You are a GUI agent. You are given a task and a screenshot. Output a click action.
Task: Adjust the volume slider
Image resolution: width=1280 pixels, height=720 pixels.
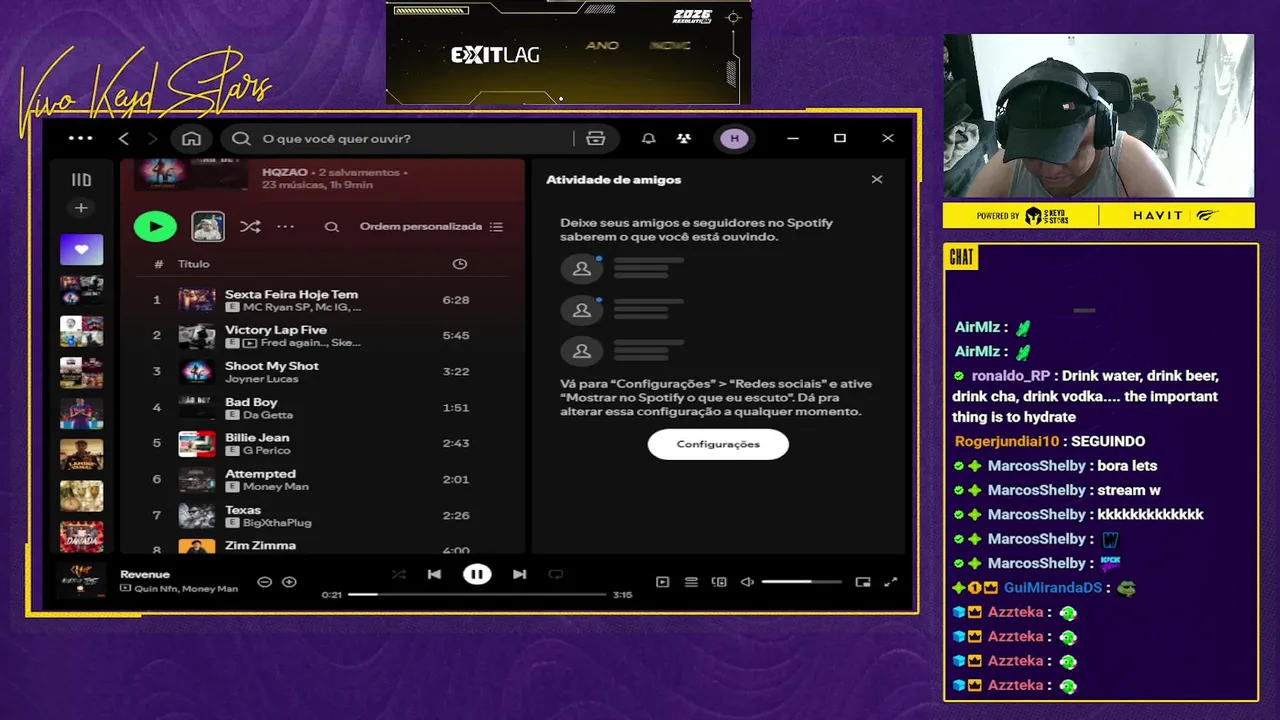pyautogui.click(x=801, y=582)
